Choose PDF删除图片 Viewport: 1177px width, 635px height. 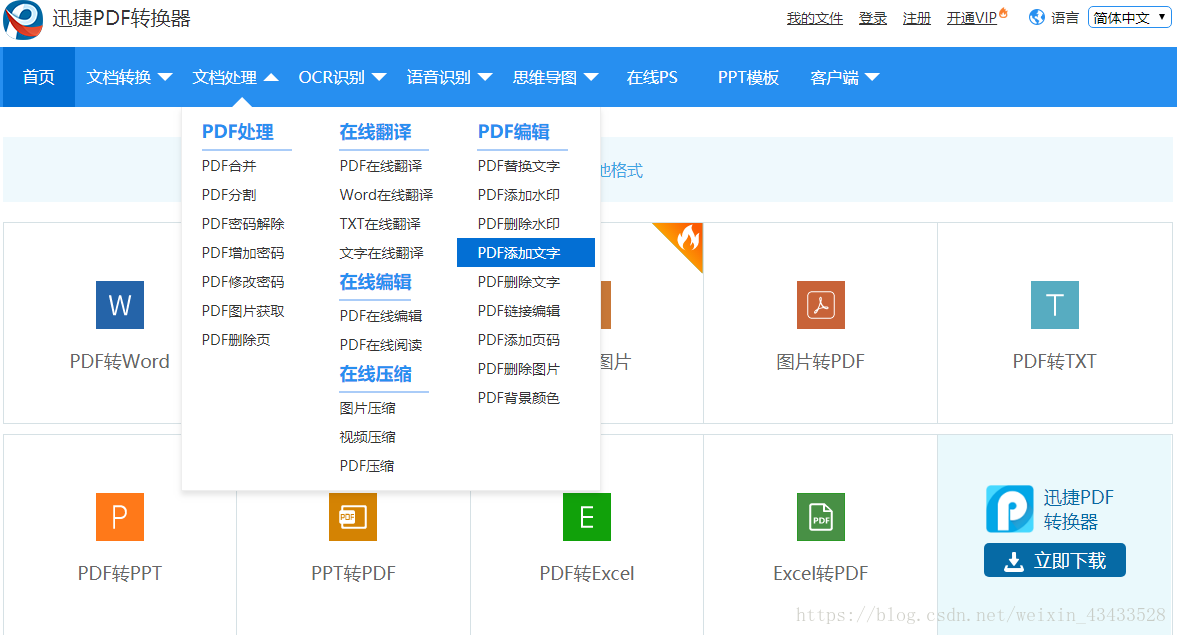(x=519, y=369)
